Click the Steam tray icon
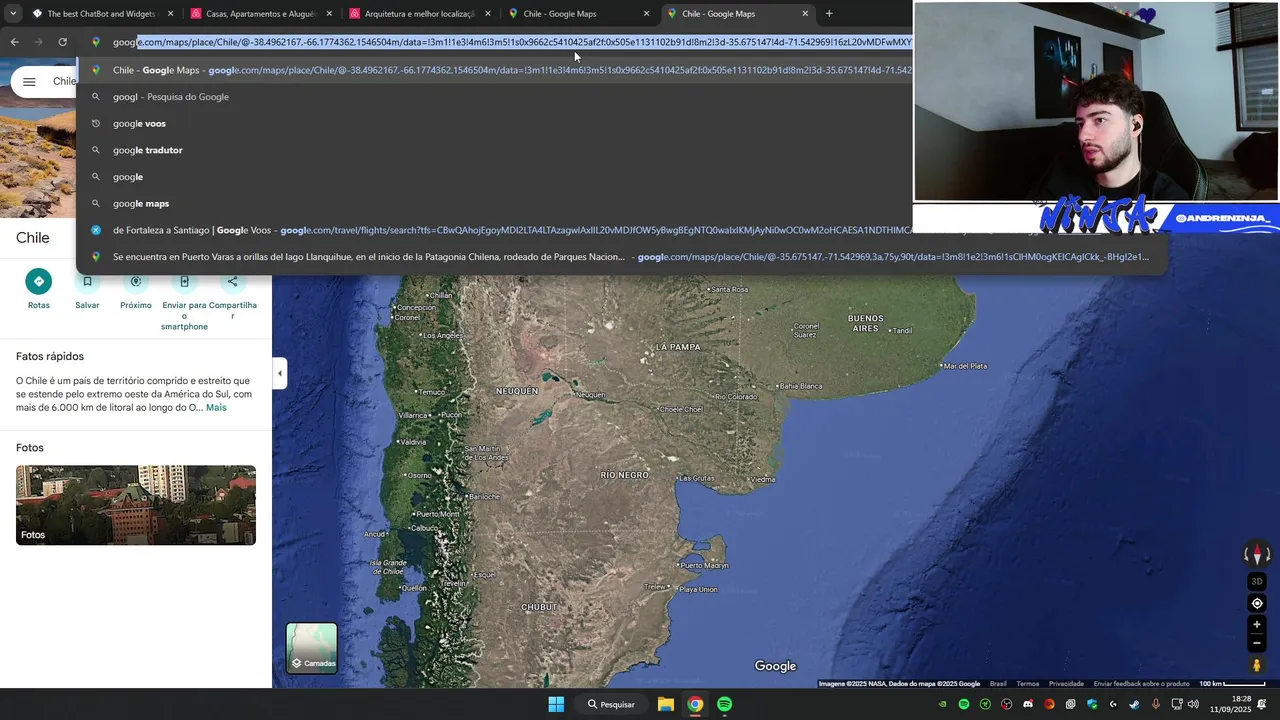 coord(1134,704)
